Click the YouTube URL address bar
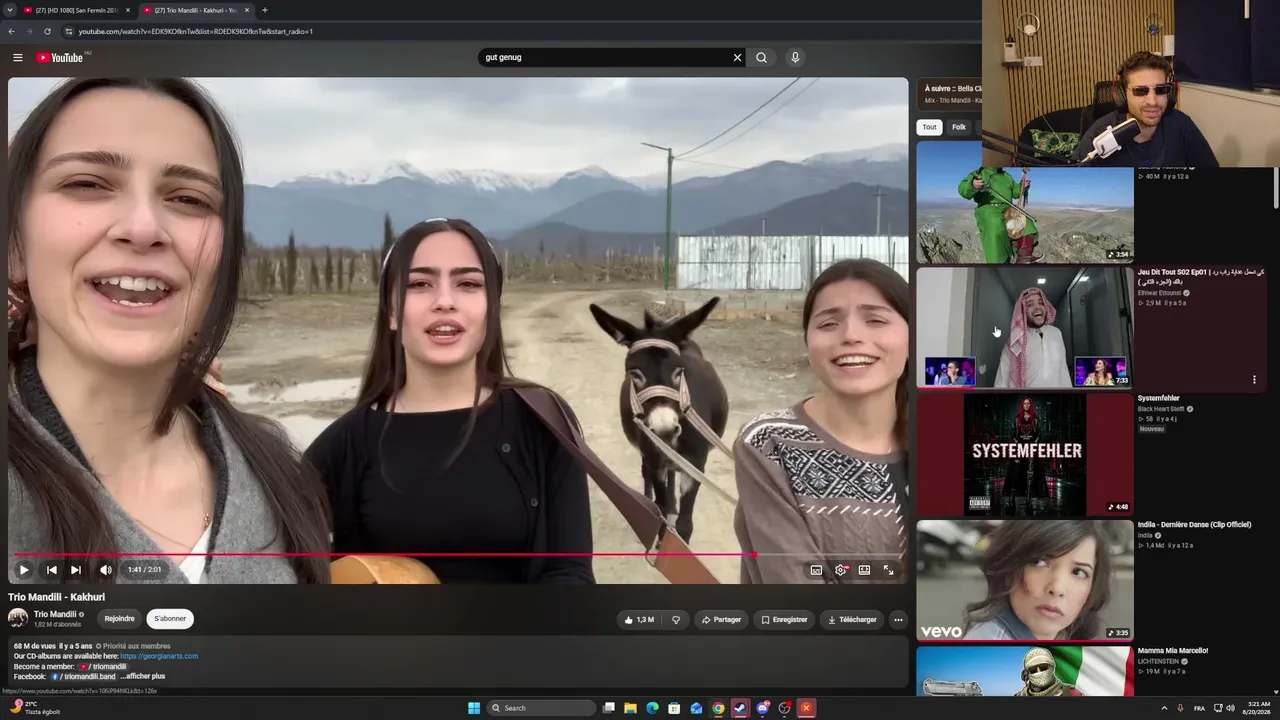 pos(520,31)
